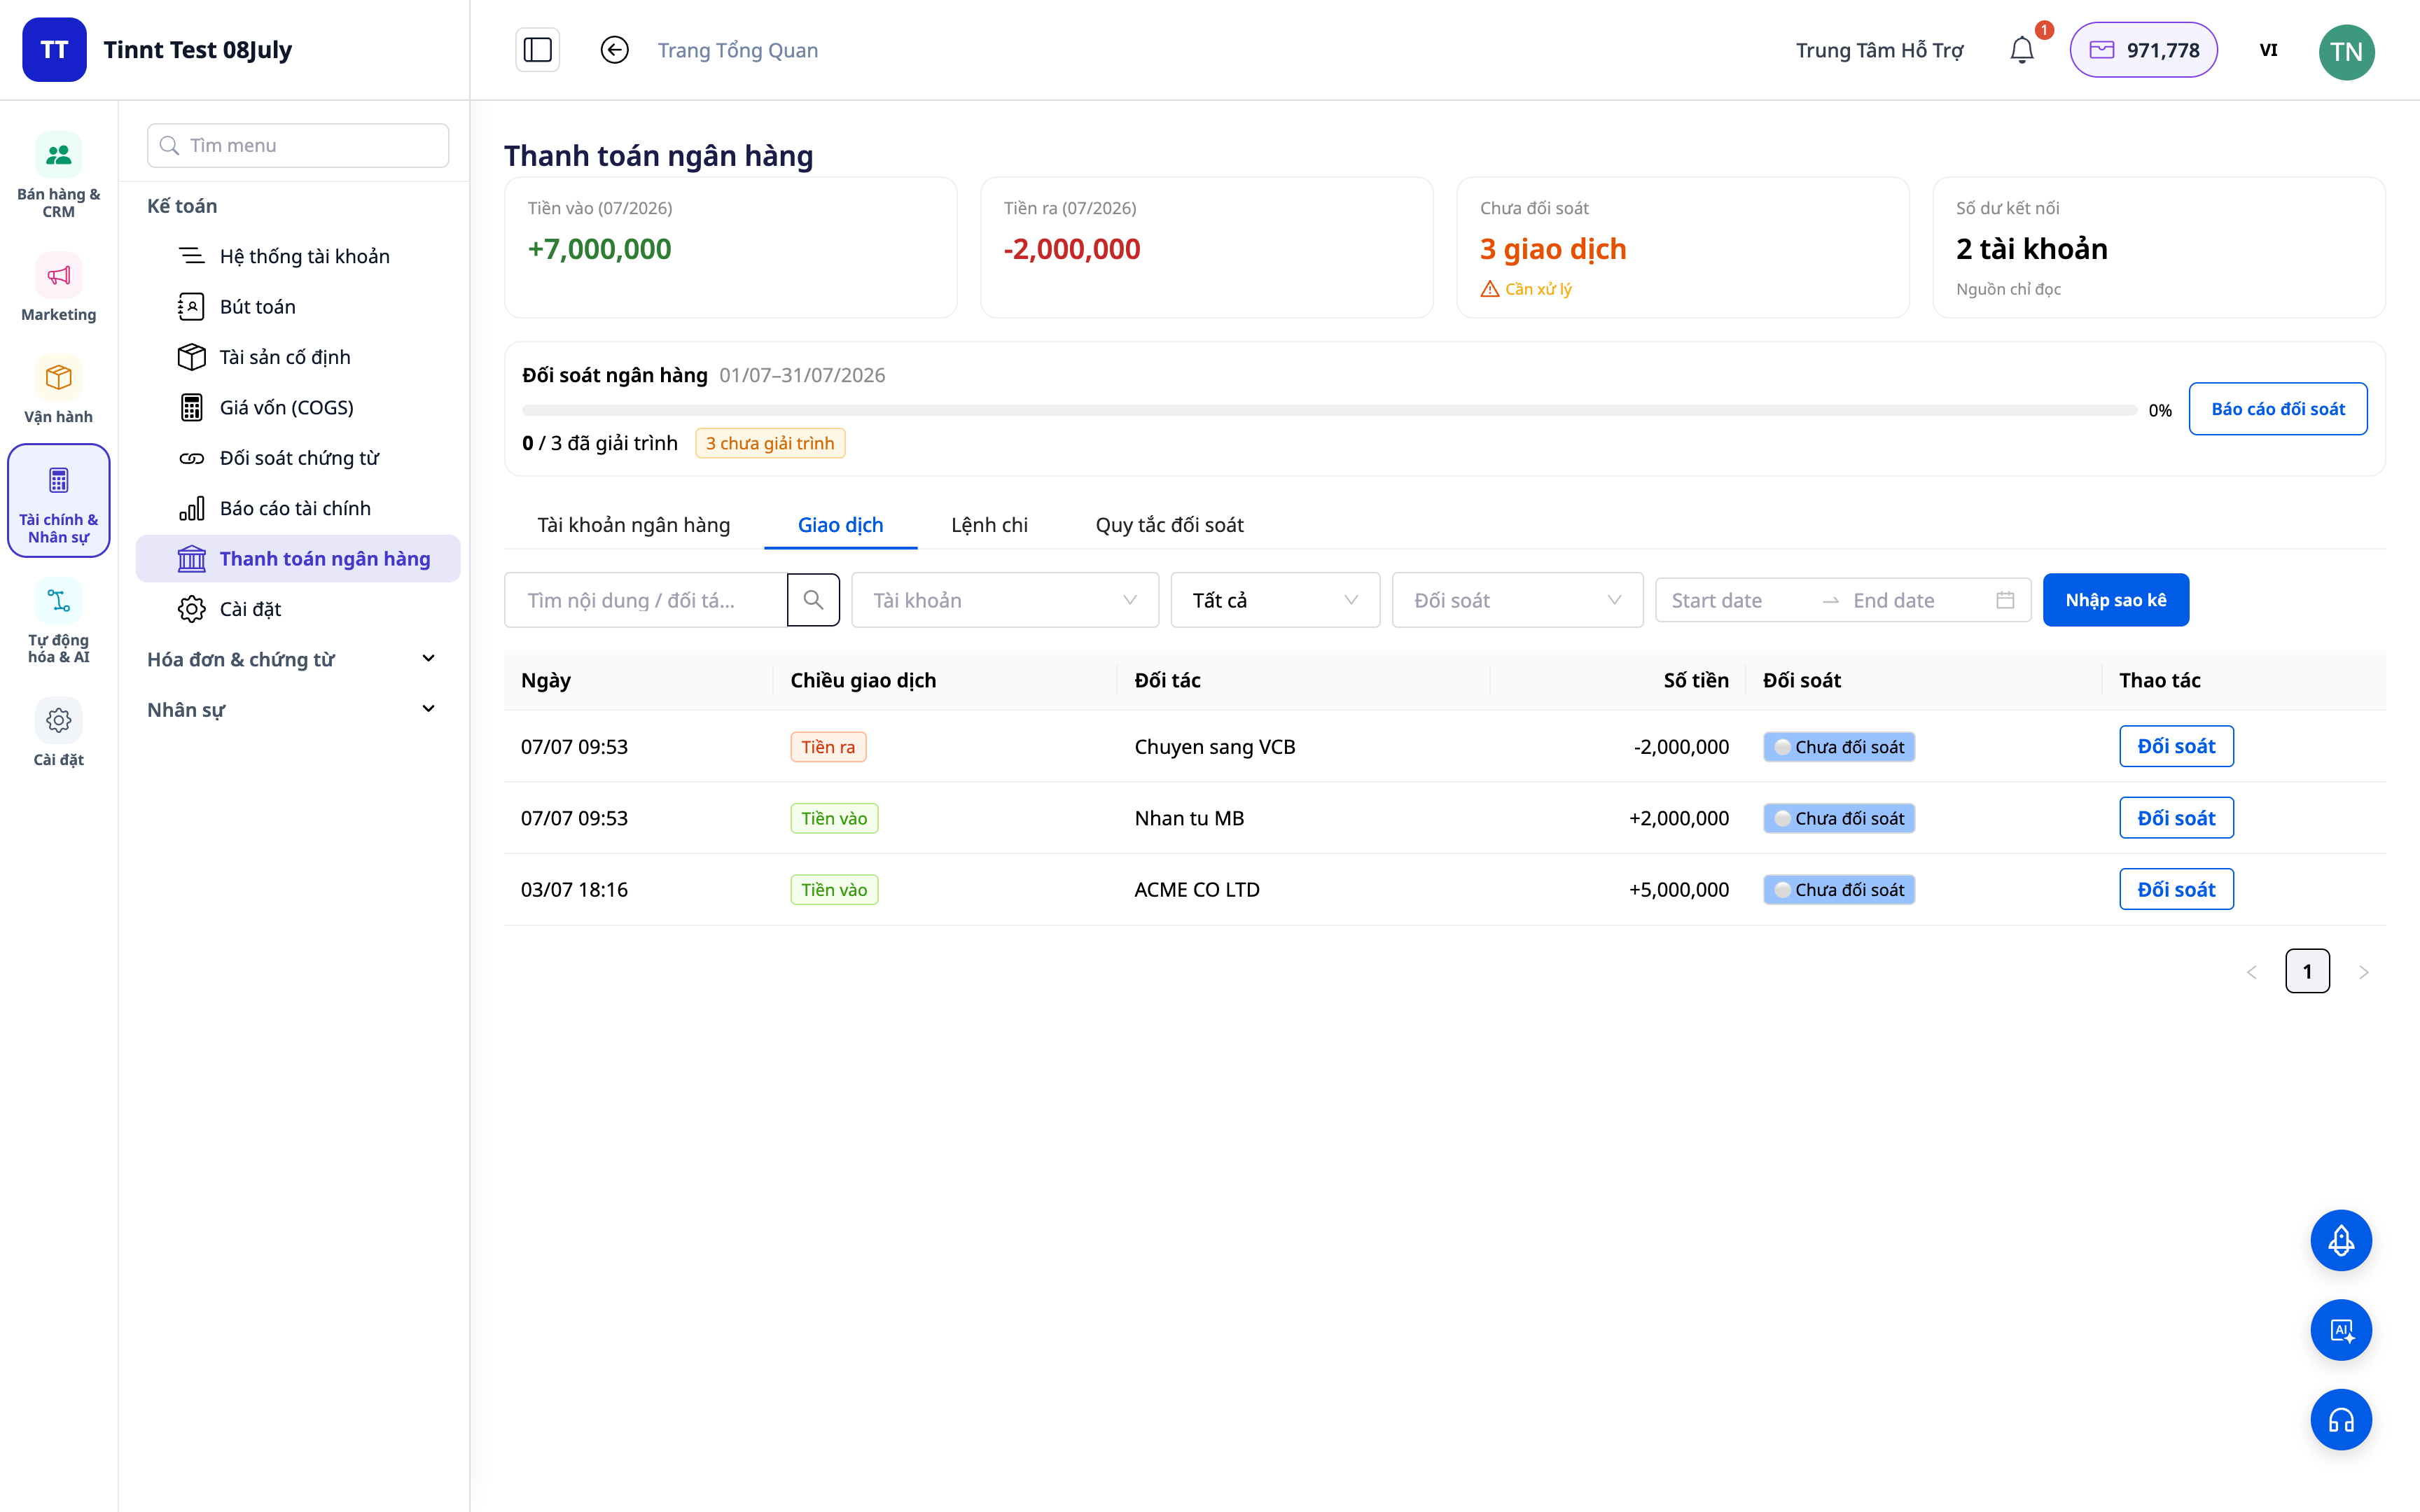This screenshot has height=1512, width=2420.
Task: Open the Đối soát filter dropdown
Action: [1517, 600]
